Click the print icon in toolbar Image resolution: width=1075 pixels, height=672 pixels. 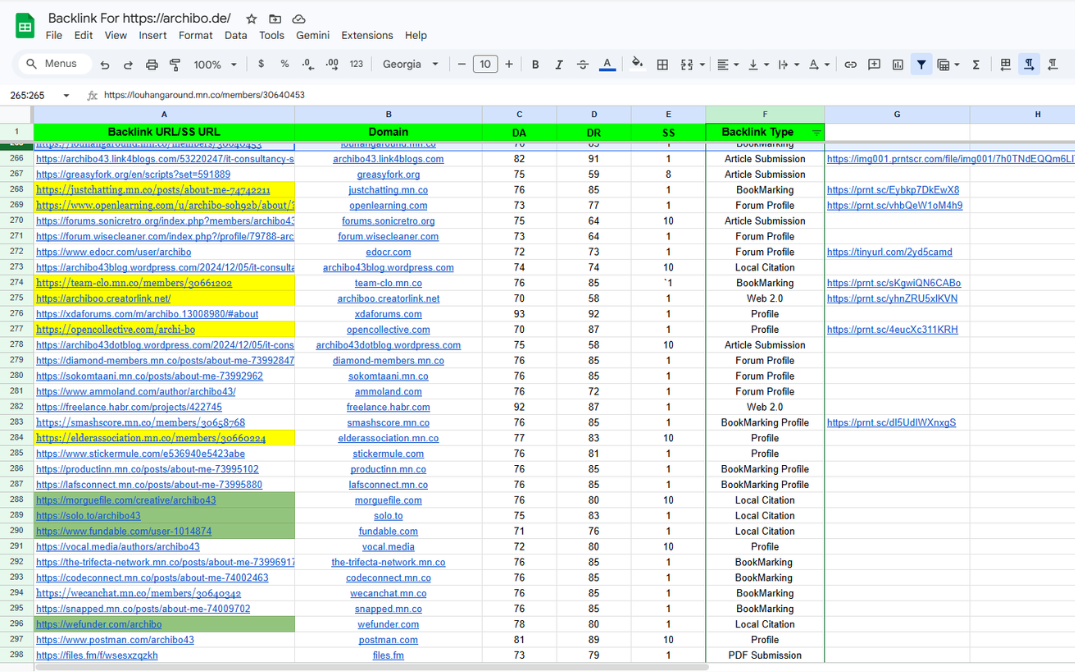click(x=152, y=65)
